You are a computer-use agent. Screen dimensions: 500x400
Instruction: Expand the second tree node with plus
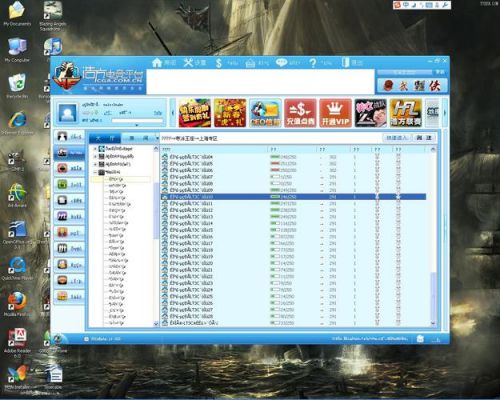(95, 156)
